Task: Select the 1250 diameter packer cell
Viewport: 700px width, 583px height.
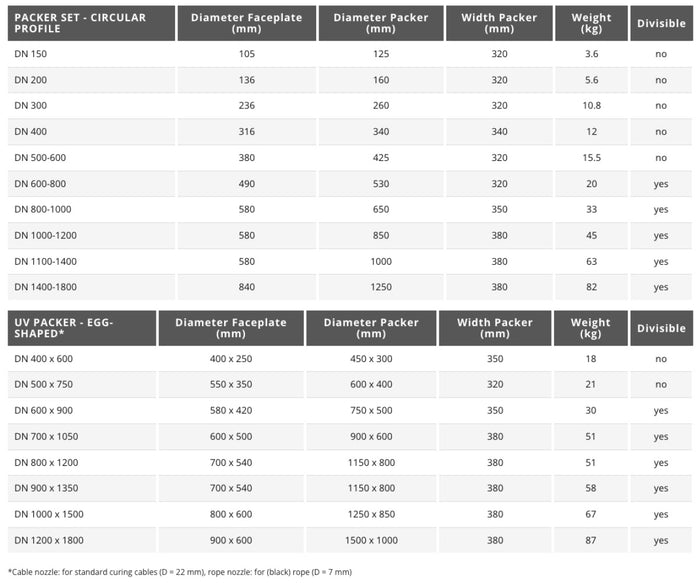Action: pyautogui.click(x=381, y=287)
